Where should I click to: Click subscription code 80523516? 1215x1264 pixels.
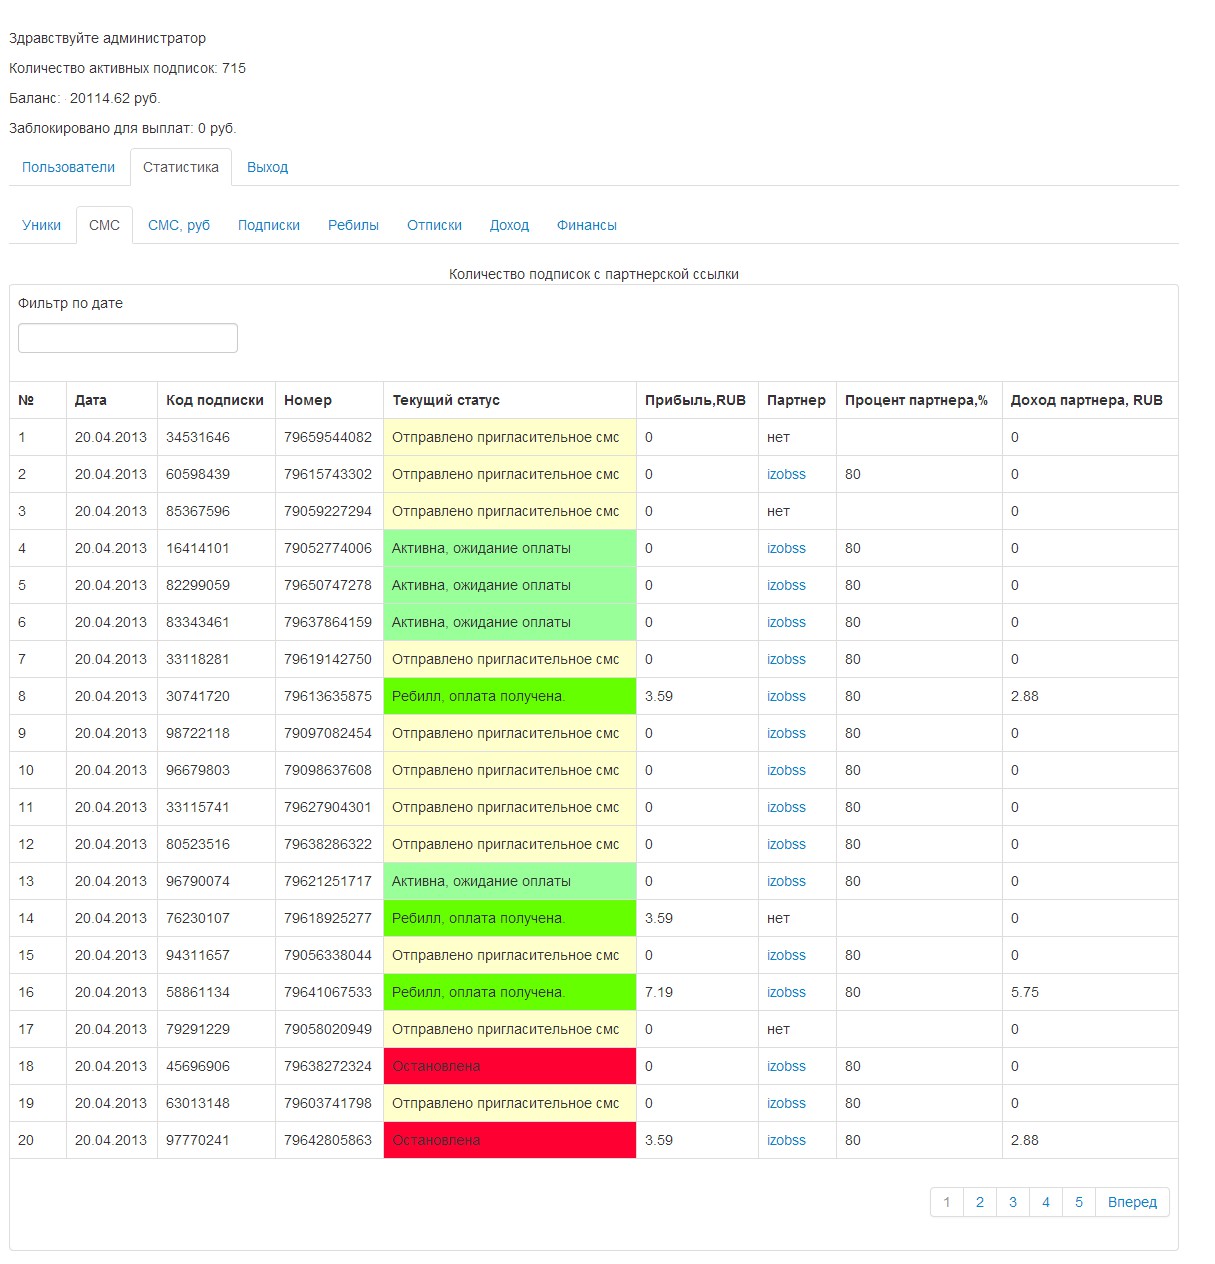198,844
